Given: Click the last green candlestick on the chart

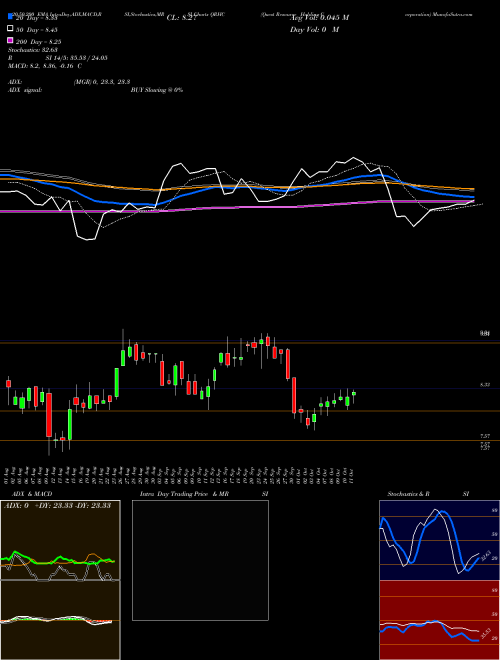Looking at the screenshot, I should (354, 396).
